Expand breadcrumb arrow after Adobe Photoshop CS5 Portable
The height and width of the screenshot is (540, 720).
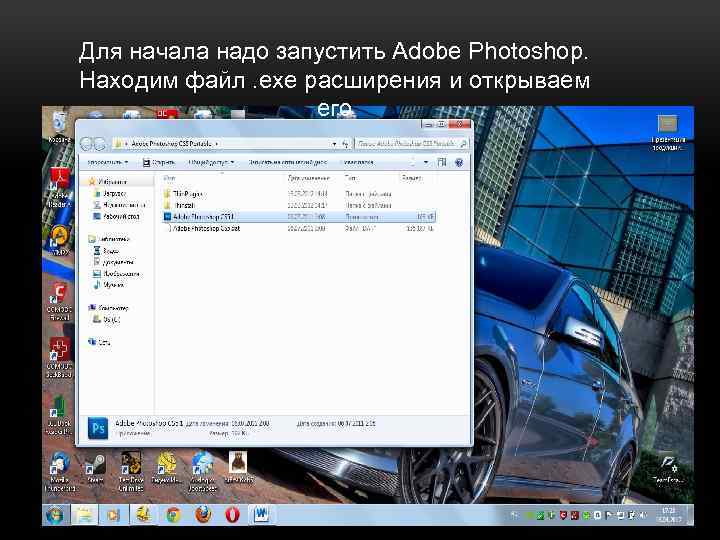[217, 144]
